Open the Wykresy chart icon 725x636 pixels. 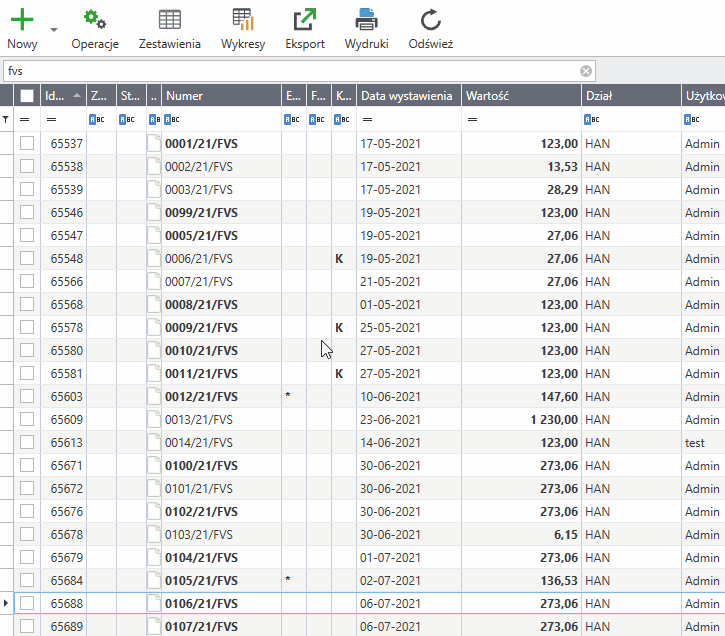[x=243, y=20]
